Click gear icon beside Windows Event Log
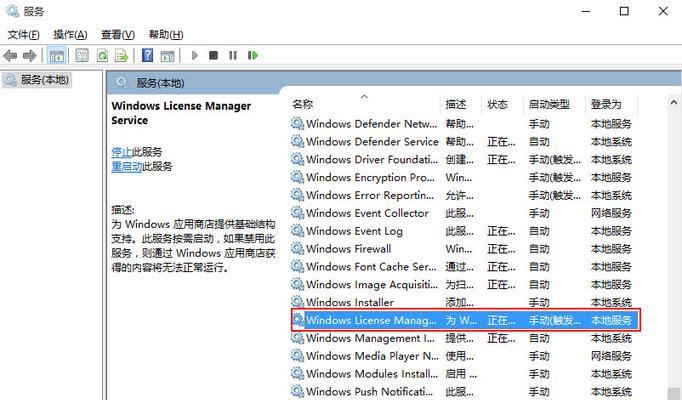 298,230
